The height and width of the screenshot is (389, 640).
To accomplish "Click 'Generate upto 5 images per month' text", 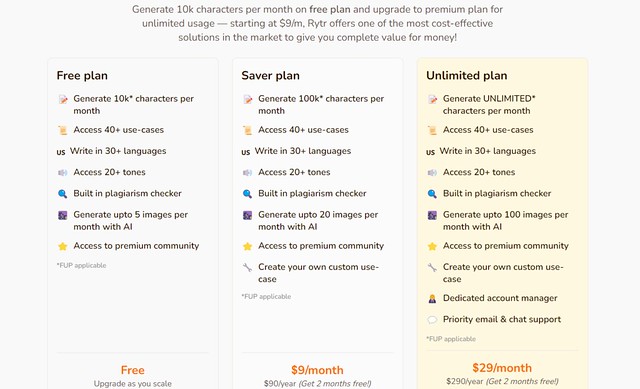I will click(x=131, y=220).
